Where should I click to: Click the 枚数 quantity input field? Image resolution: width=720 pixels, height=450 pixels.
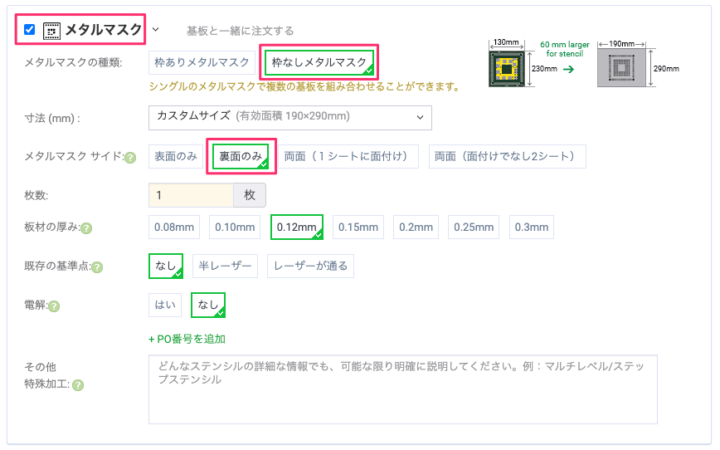tap(190, 194)
